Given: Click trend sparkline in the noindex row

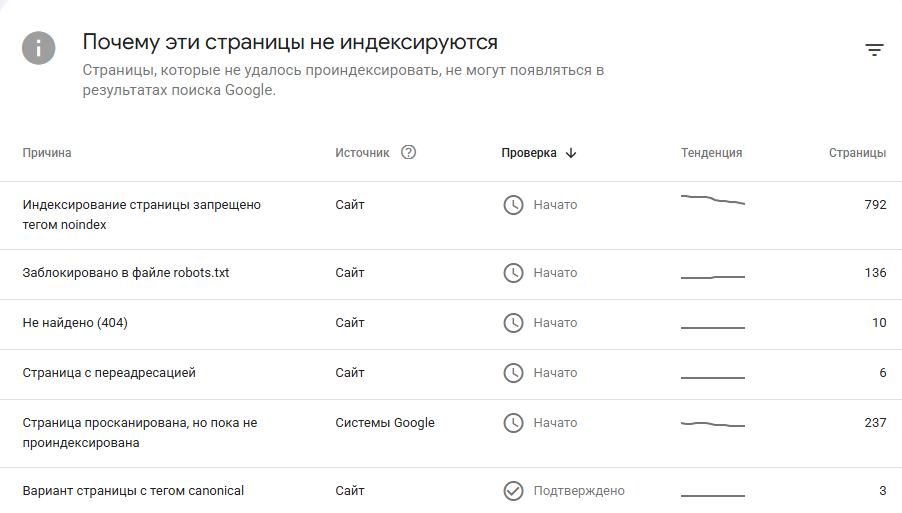Looking at the screenshot, I should 713,200.
